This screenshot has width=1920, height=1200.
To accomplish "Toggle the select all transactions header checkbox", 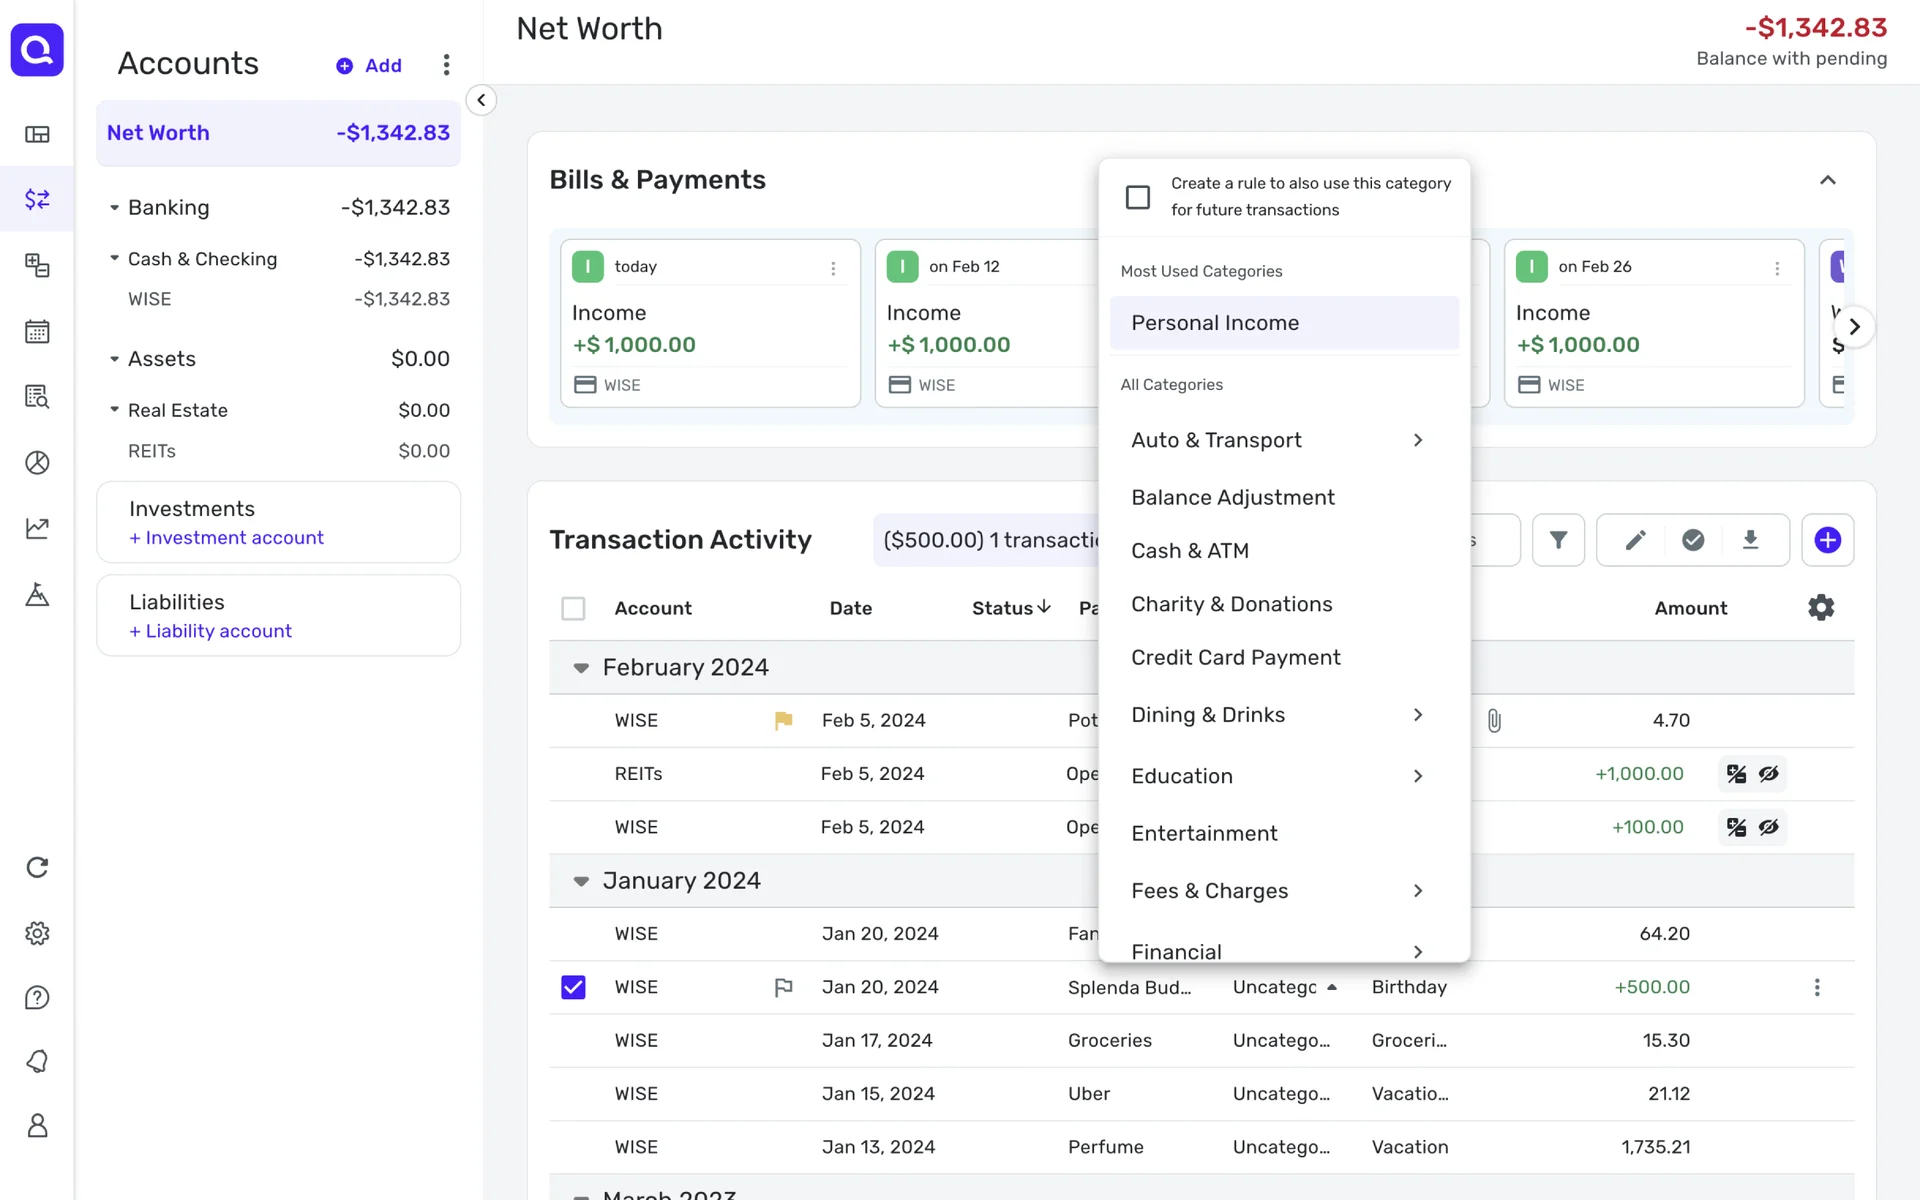I will point(573,608).
